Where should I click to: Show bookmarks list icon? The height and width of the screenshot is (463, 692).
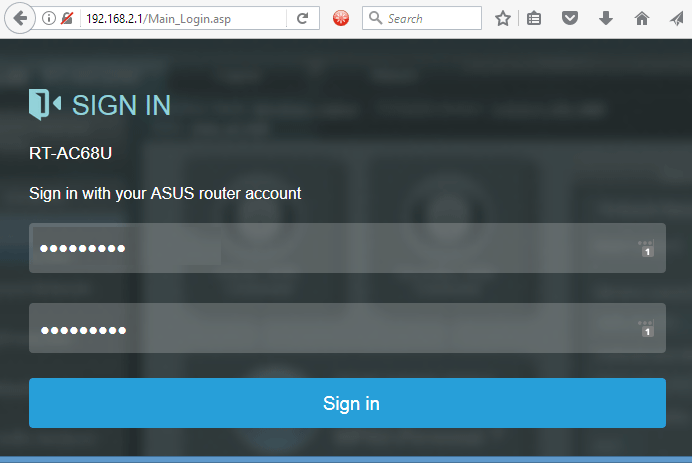tap(534, 19)
